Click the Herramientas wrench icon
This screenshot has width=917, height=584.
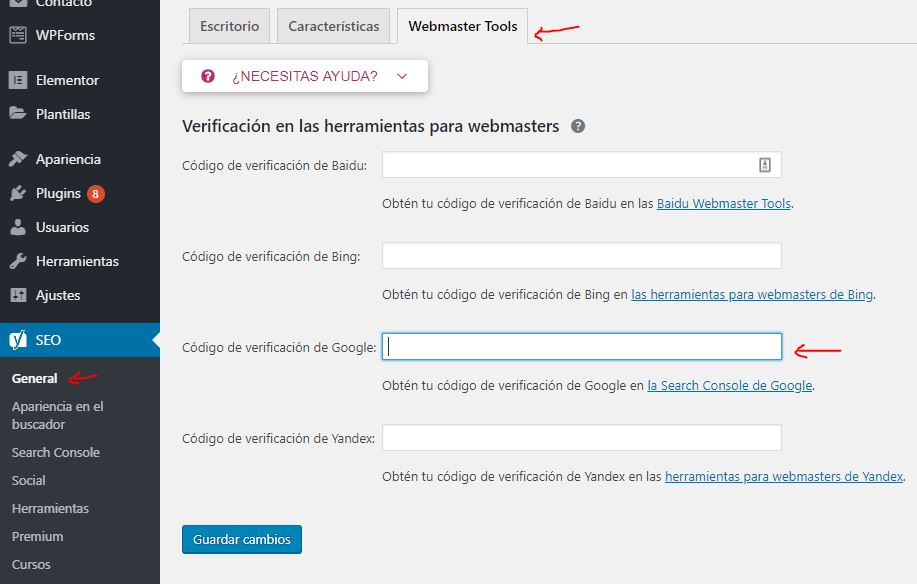tap(18, 261)
